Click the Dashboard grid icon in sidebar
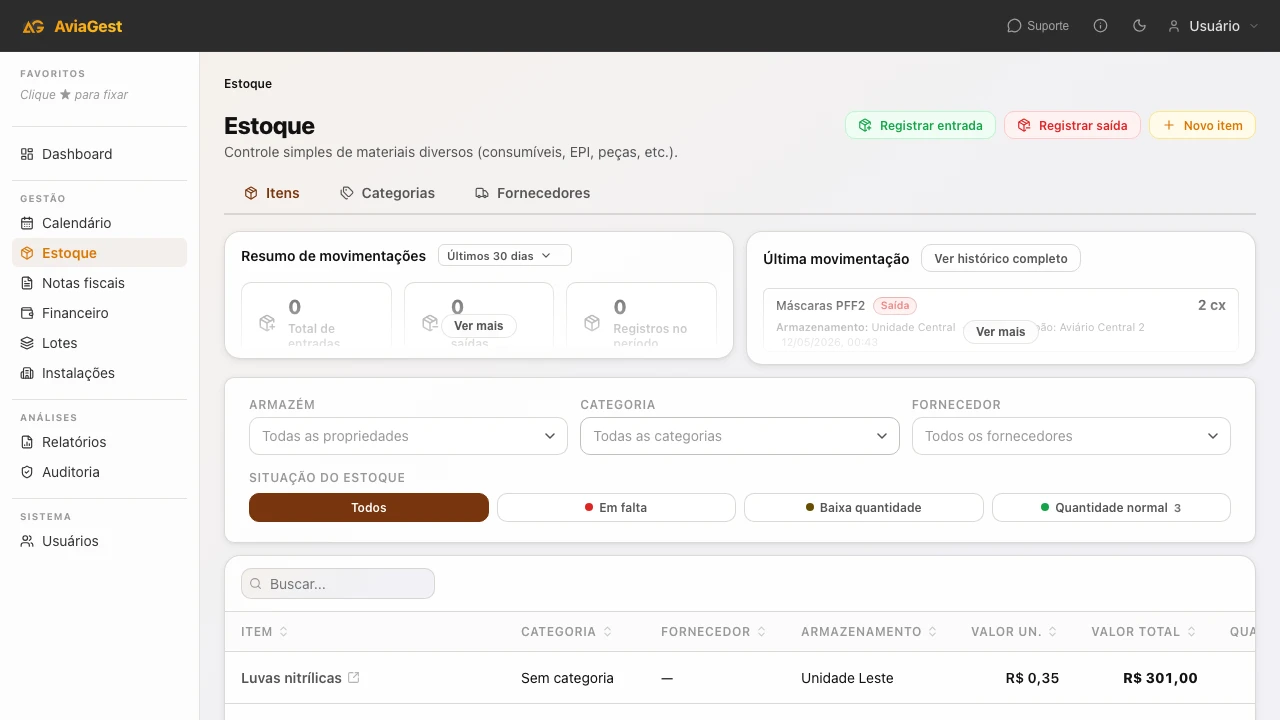The width and height of the screenshot is (1280, 720). click(27, 154)
